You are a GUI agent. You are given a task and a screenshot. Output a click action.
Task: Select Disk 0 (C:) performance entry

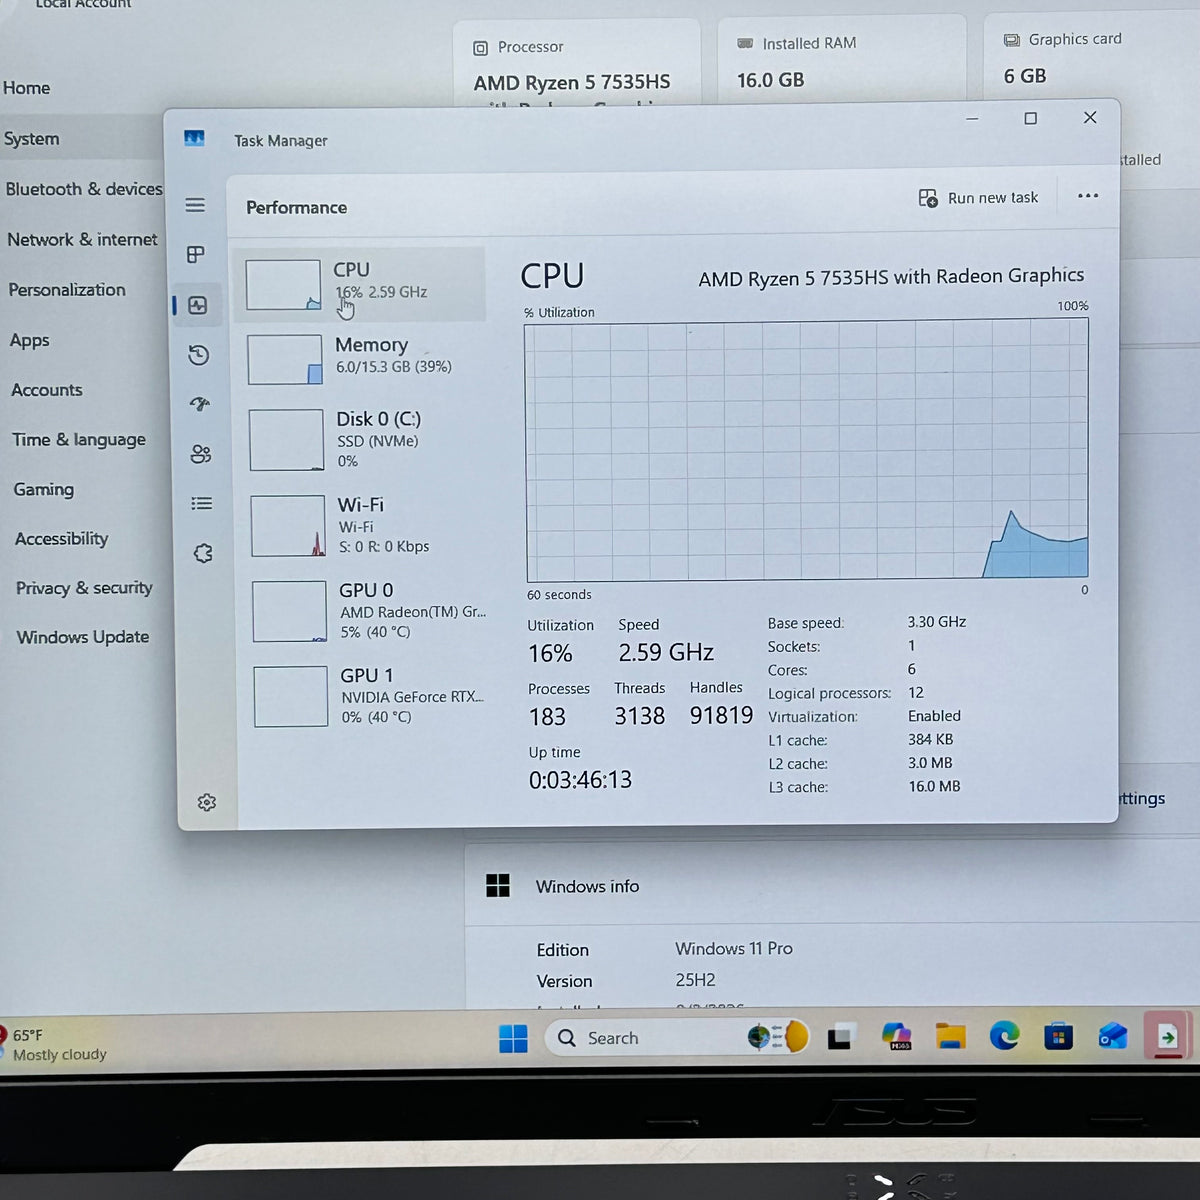tap(364, 439)
